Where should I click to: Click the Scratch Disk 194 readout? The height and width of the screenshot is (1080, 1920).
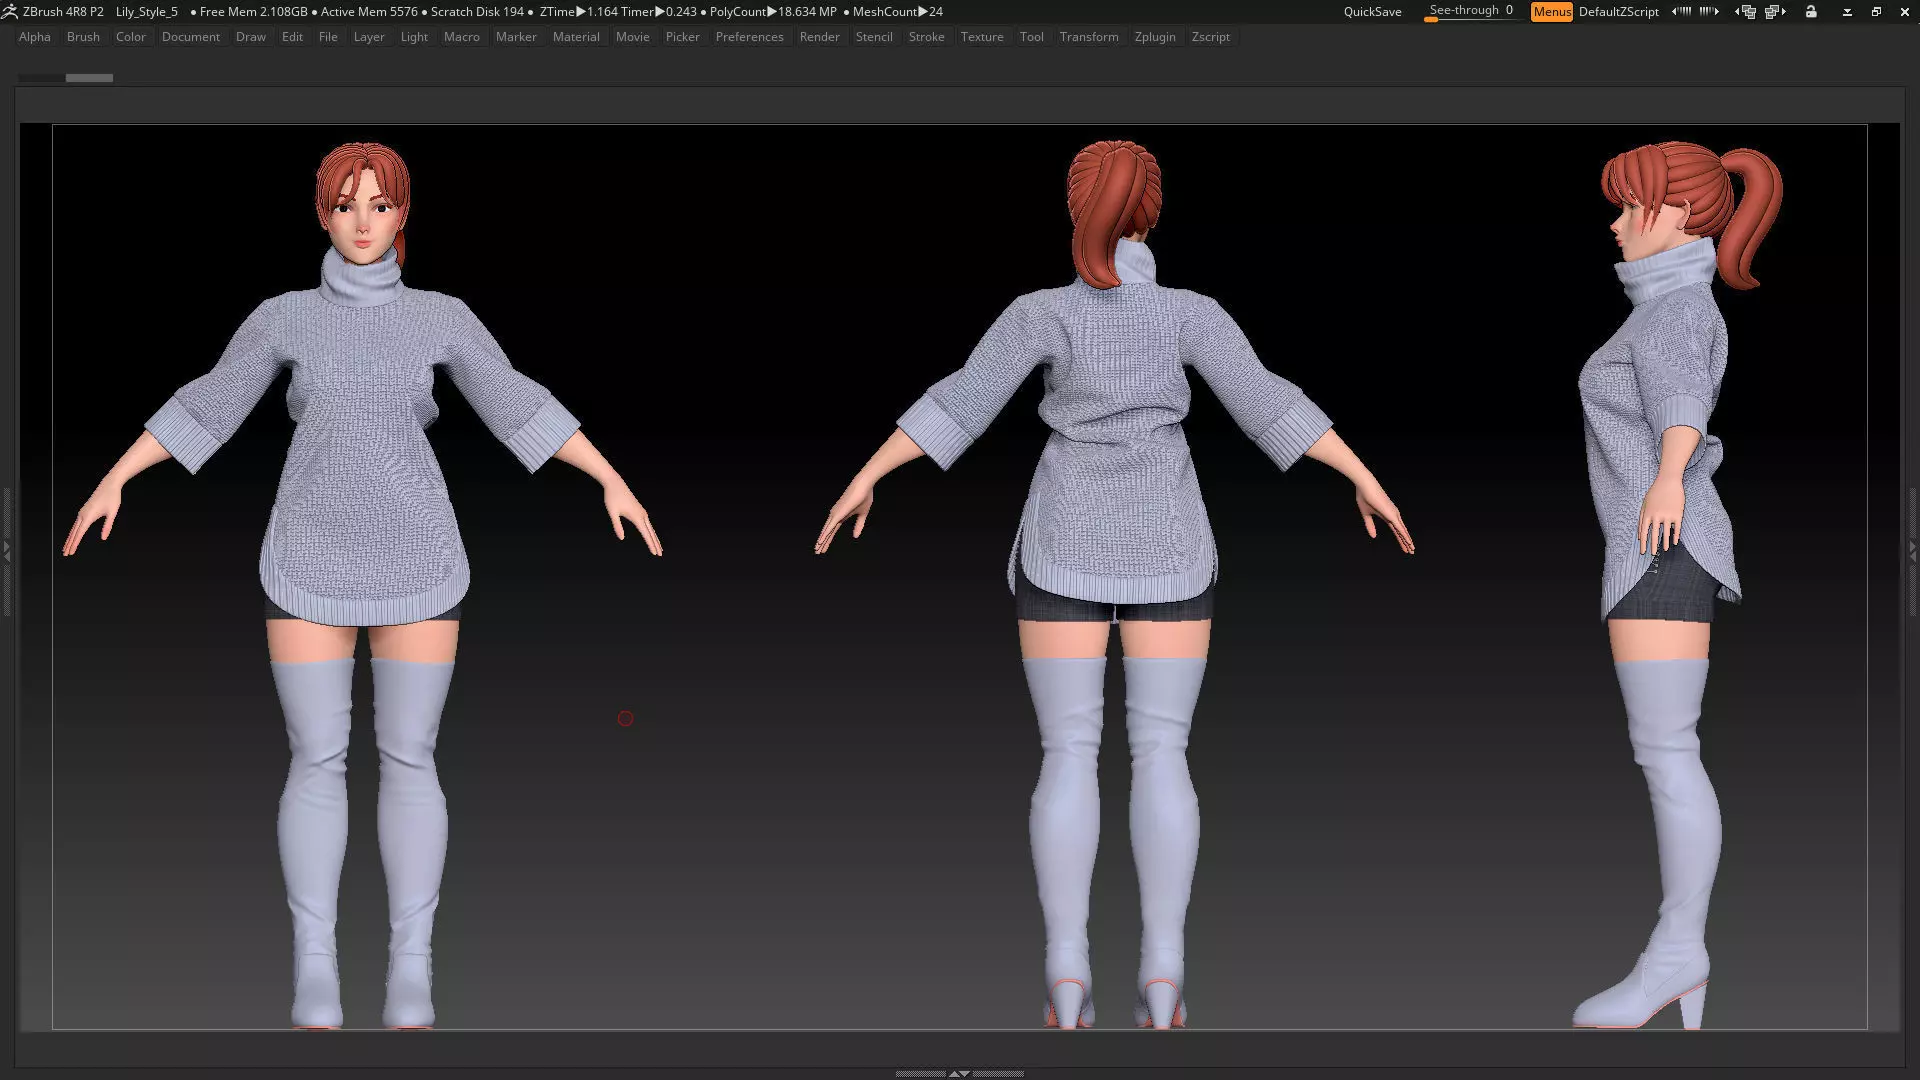[x=477, y=12]
